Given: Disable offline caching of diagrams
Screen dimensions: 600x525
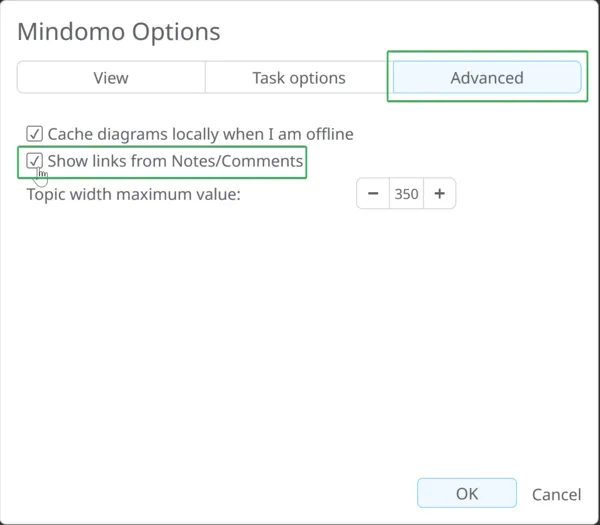Looking at the screenshot, I should [34, 134].
